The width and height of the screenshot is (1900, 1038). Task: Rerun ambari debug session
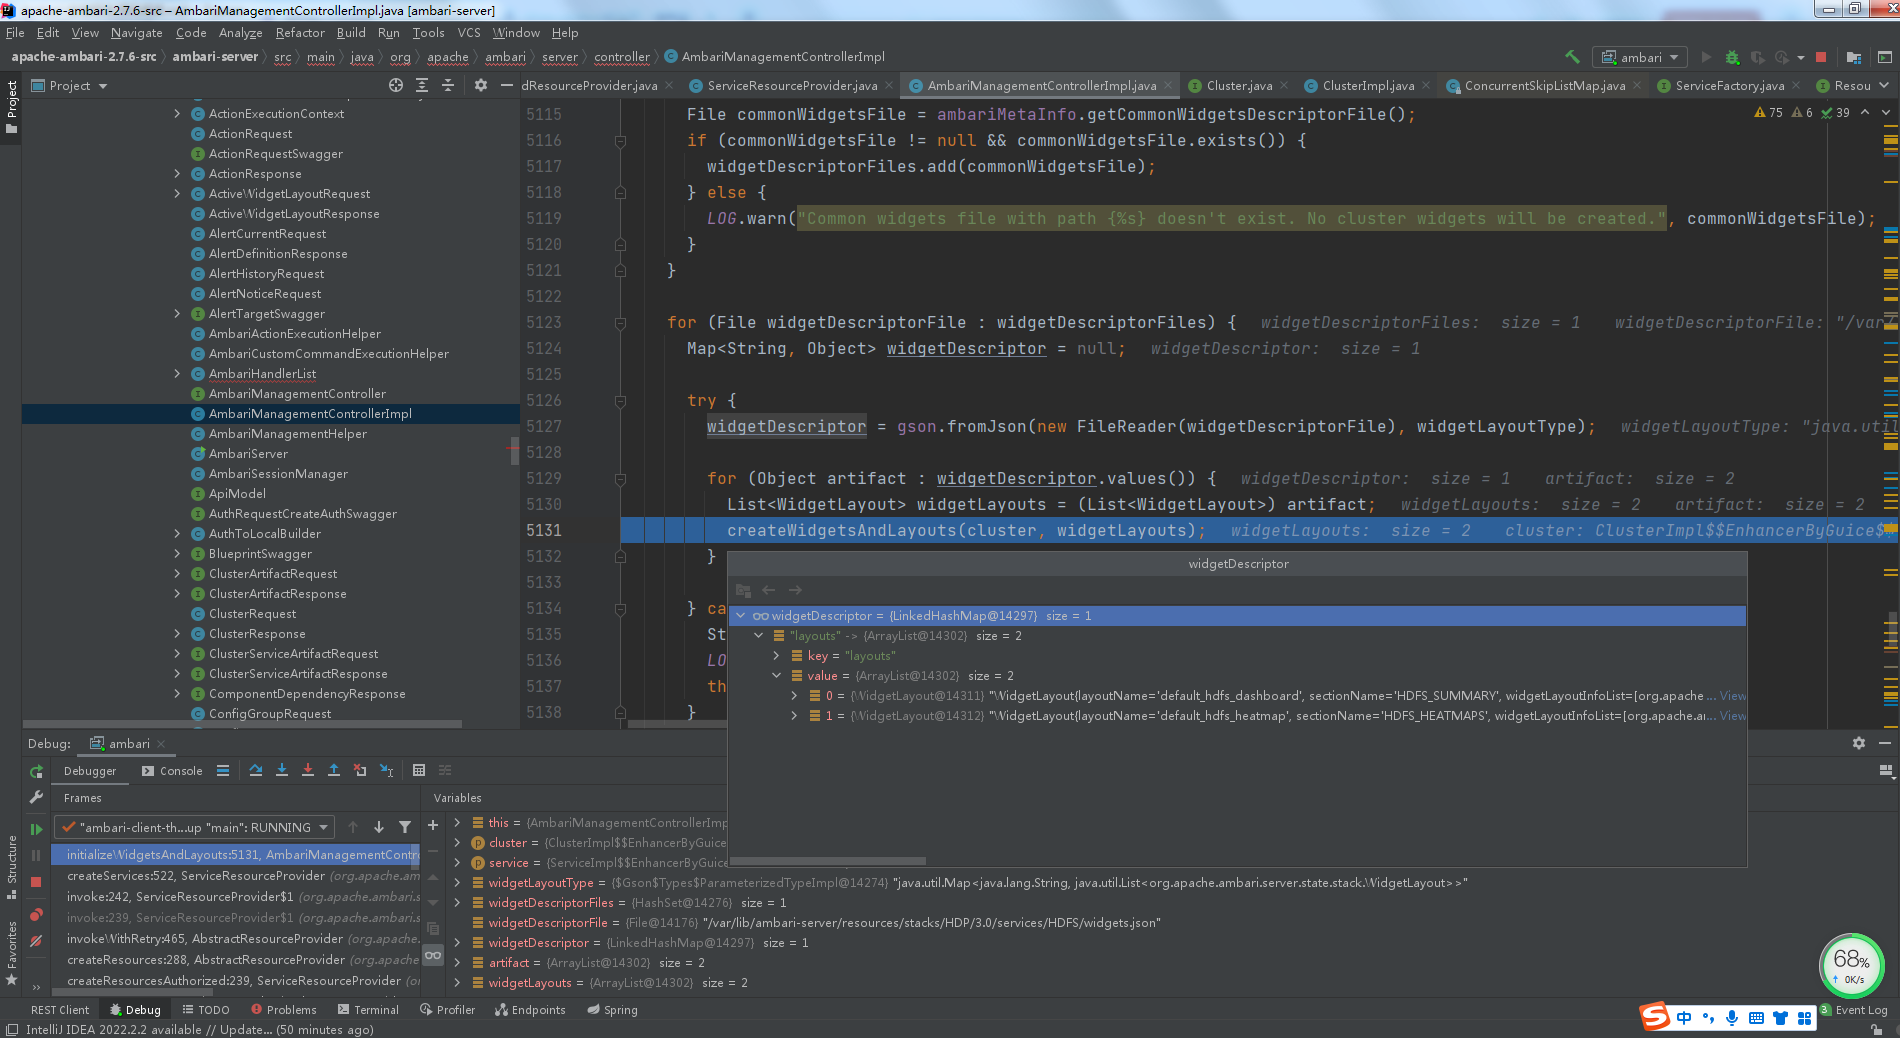(36, 771)
